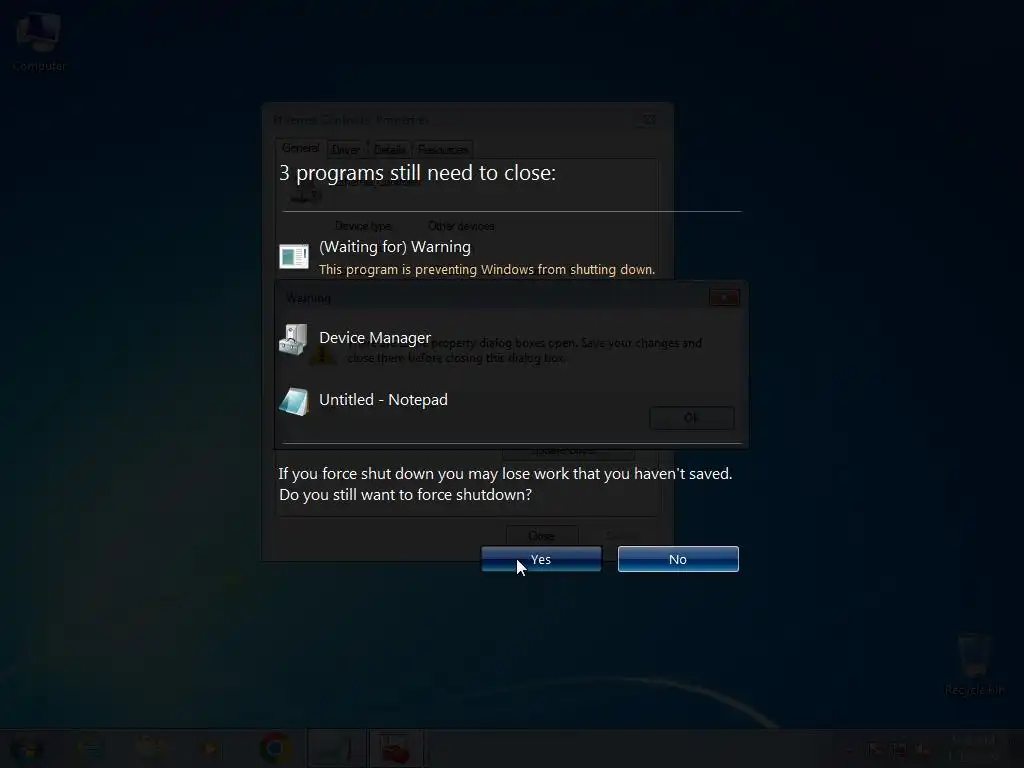Click the Device Manager program icon
Screen dimensions: 1024x768
tap(294, 339)
